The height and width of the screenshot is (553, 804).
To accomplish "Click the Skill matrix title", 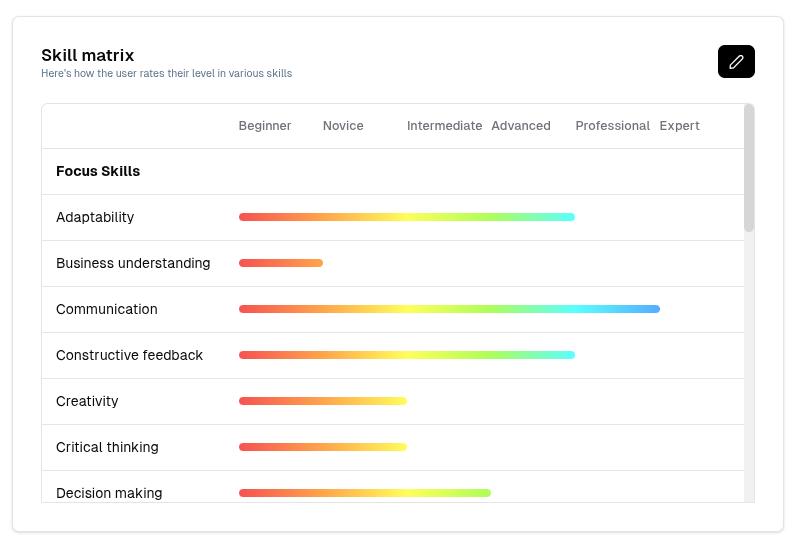I will coord(88,55).
